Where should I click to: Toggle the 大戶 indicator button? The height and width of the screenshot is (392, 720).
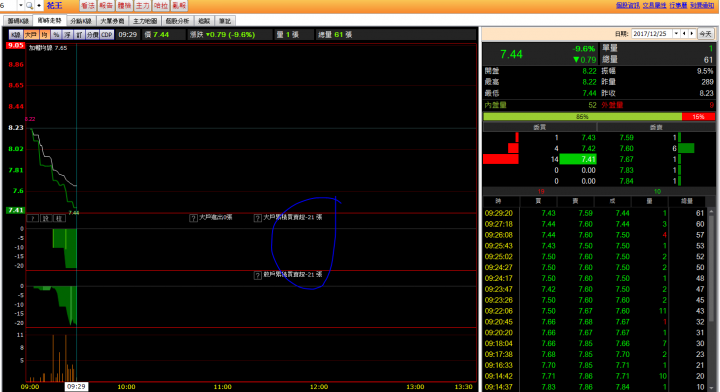pos(31,34)
